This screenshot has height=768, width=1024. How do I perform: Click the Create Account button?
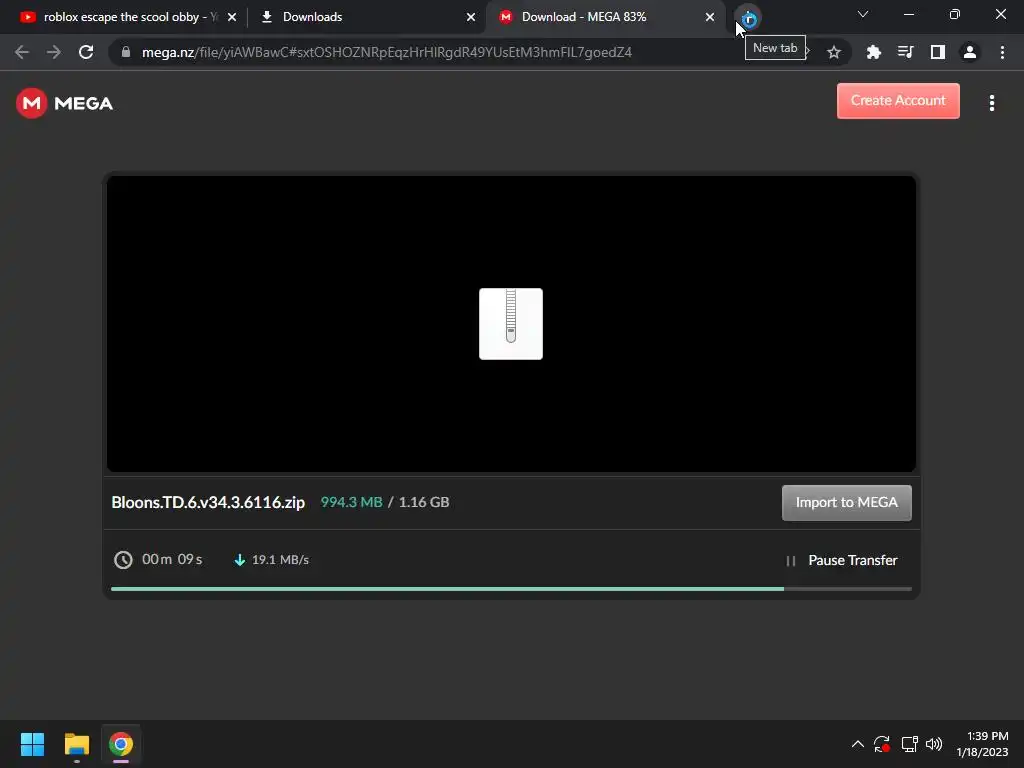pos(898,101)
